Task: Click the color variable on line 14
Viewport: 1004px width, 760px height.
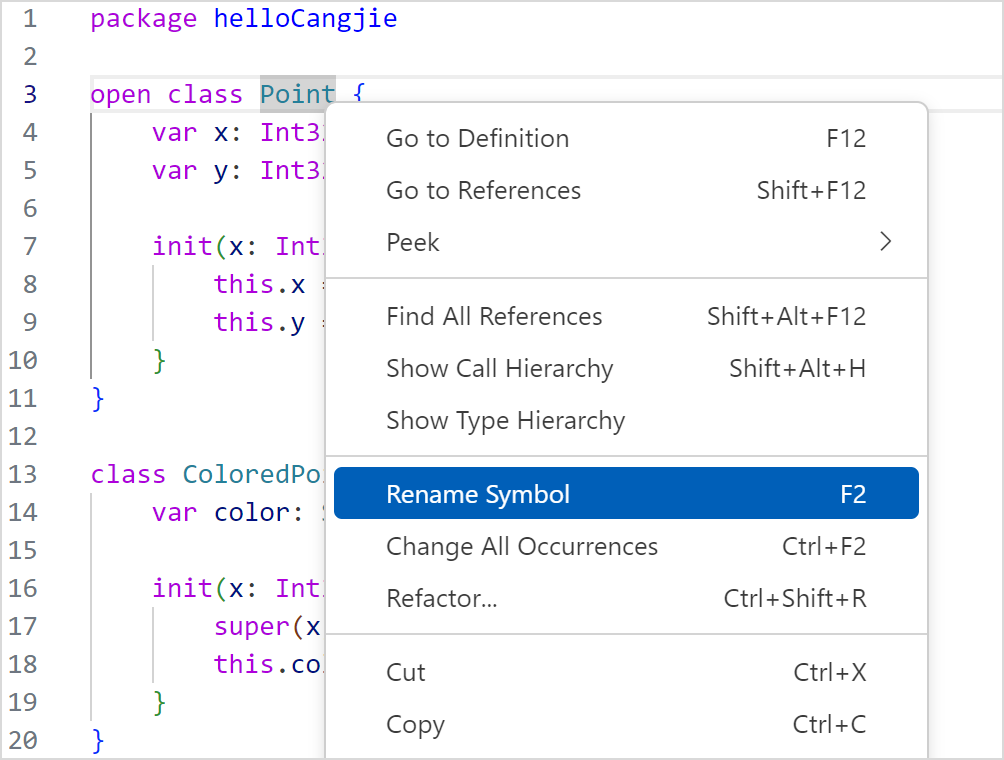Action: [251, 513]
